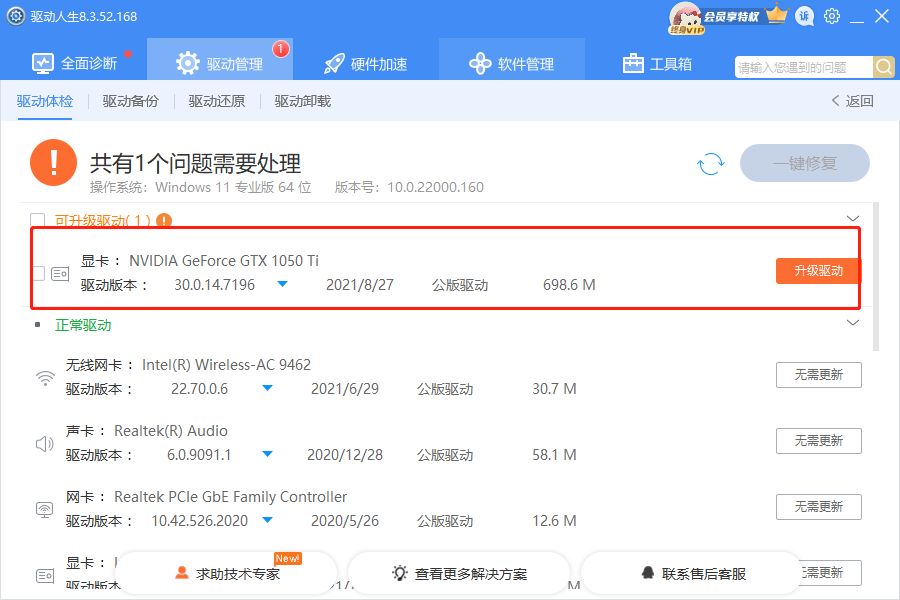900x600 pixels.
Task: Click the 驱动人生 app logo icon
Action: (x=15, y=16)
